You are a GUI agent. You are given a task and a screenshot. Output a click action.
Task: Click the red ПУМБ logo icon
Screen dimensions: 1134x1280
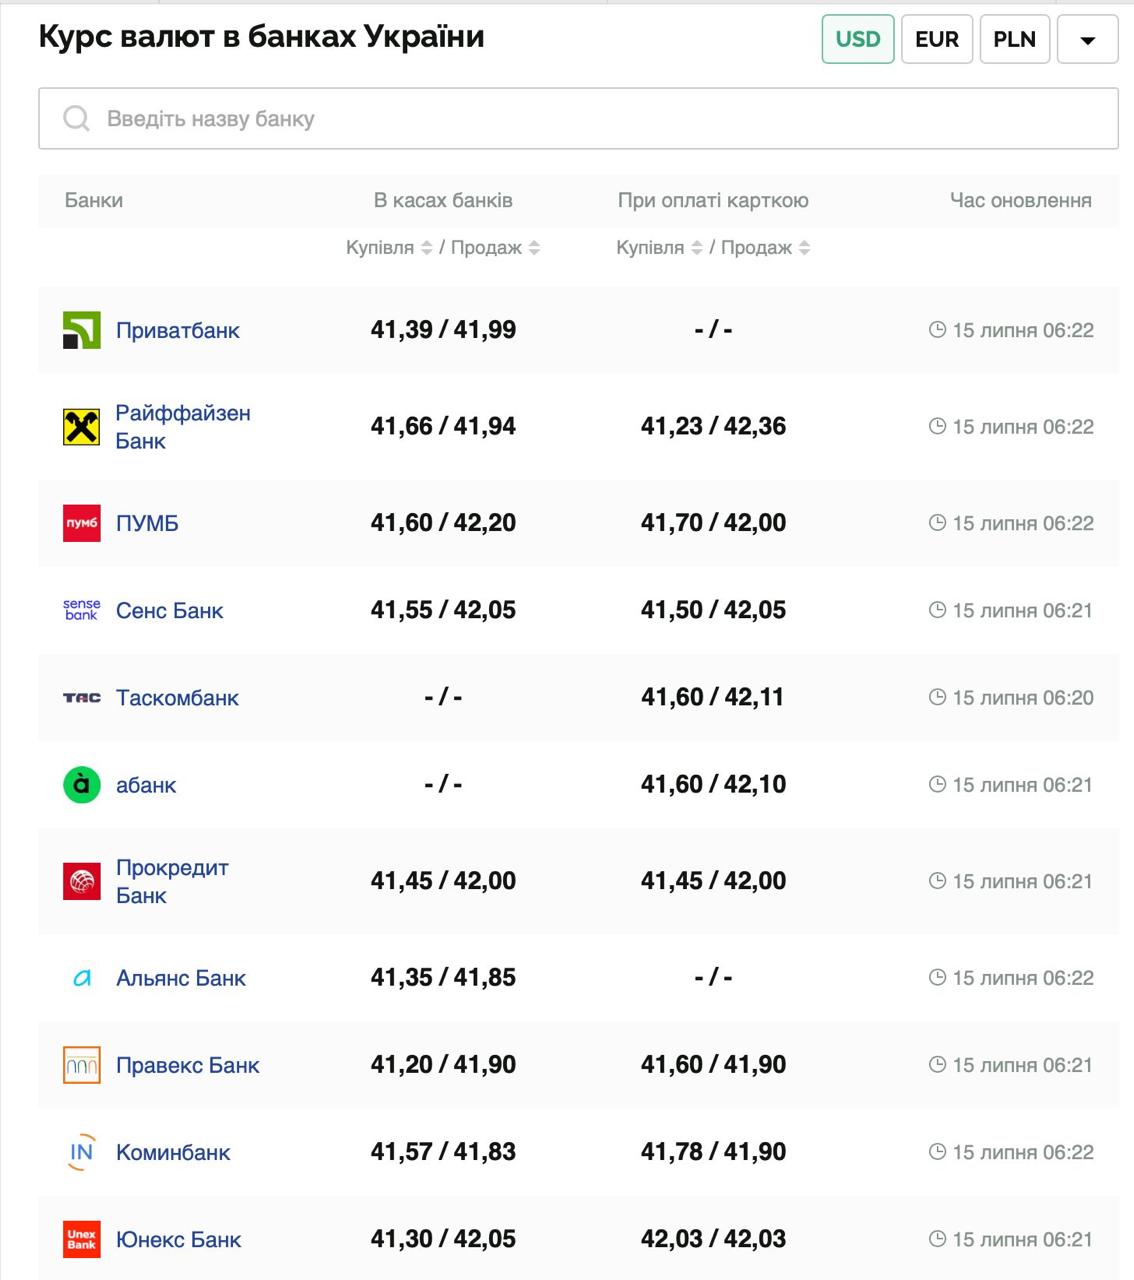coord(81,523)
